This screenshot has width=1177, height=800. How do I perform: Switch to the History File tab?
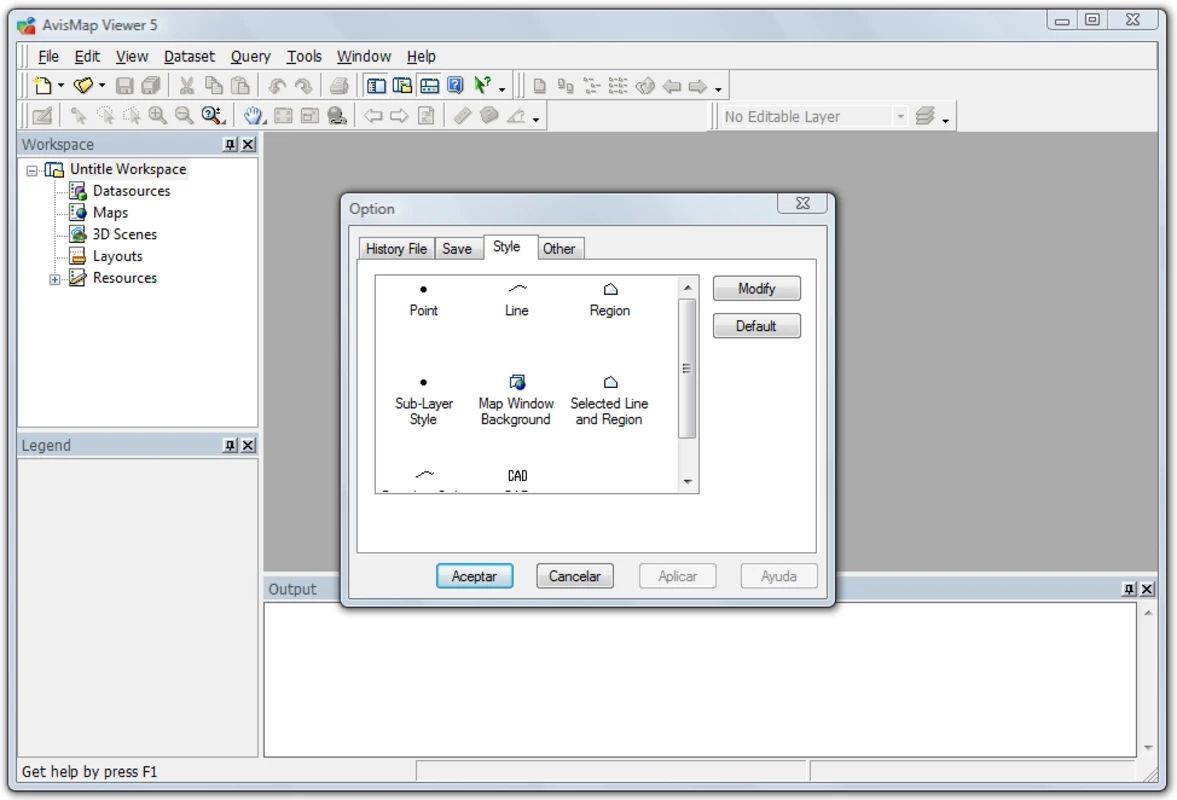tap(396, 248)
